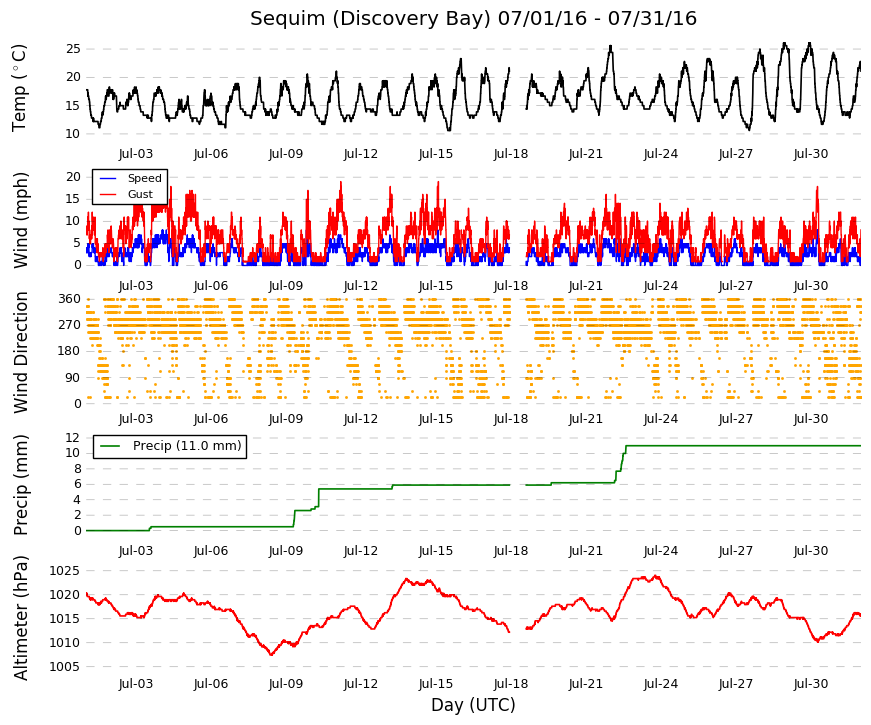Click the Altimeter (hPa) axis label
Image resolution: width=871 pixels, height=725 pixels.
[20, 618]
